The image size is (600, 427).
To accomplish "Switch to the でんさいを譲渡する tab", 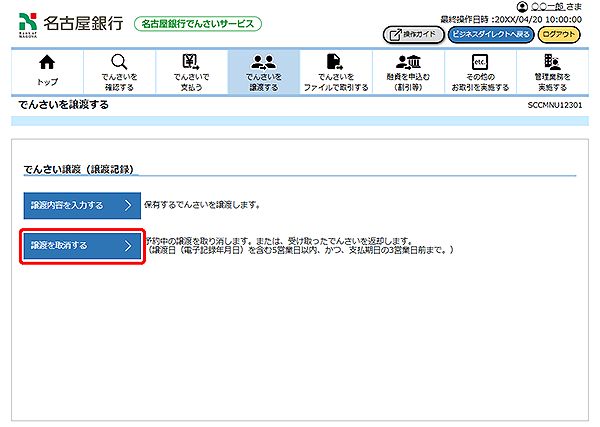I will point(263,71).
